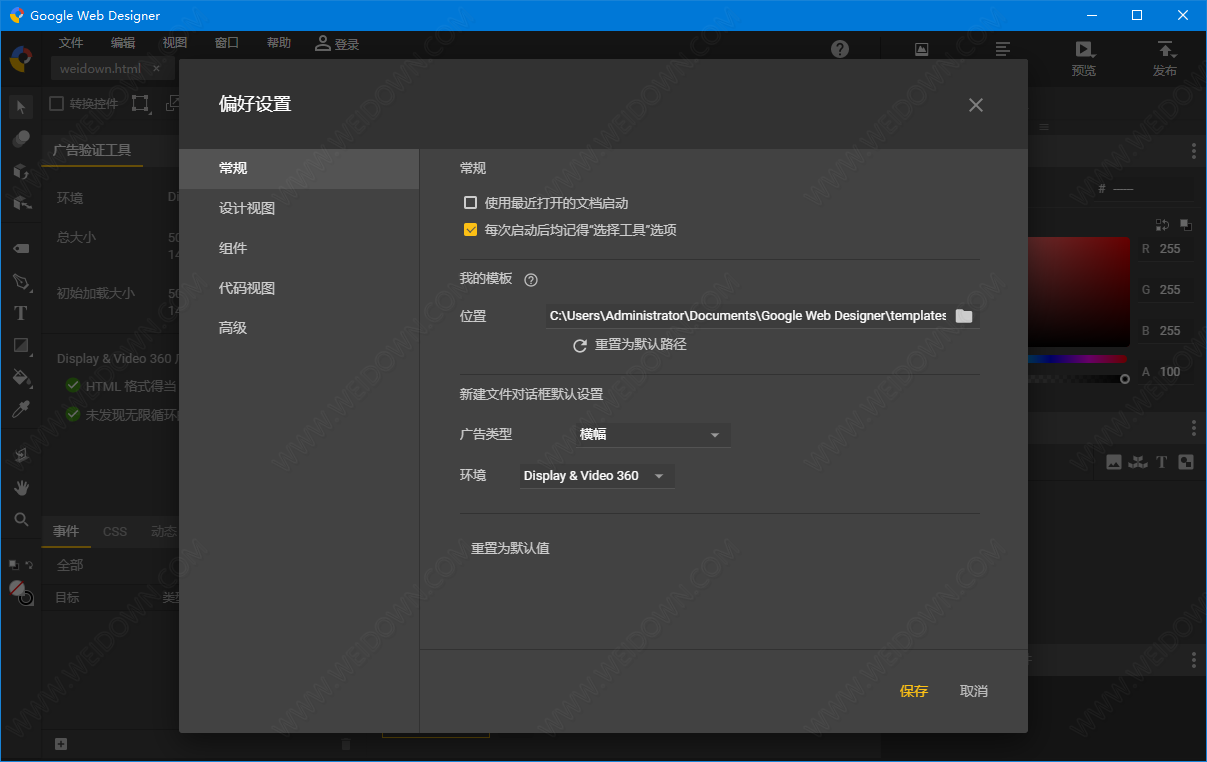The width and height of the screenshot is (1207, 762).
Task: Choose the 3D stage rotate tool
Action: (21, 203)
